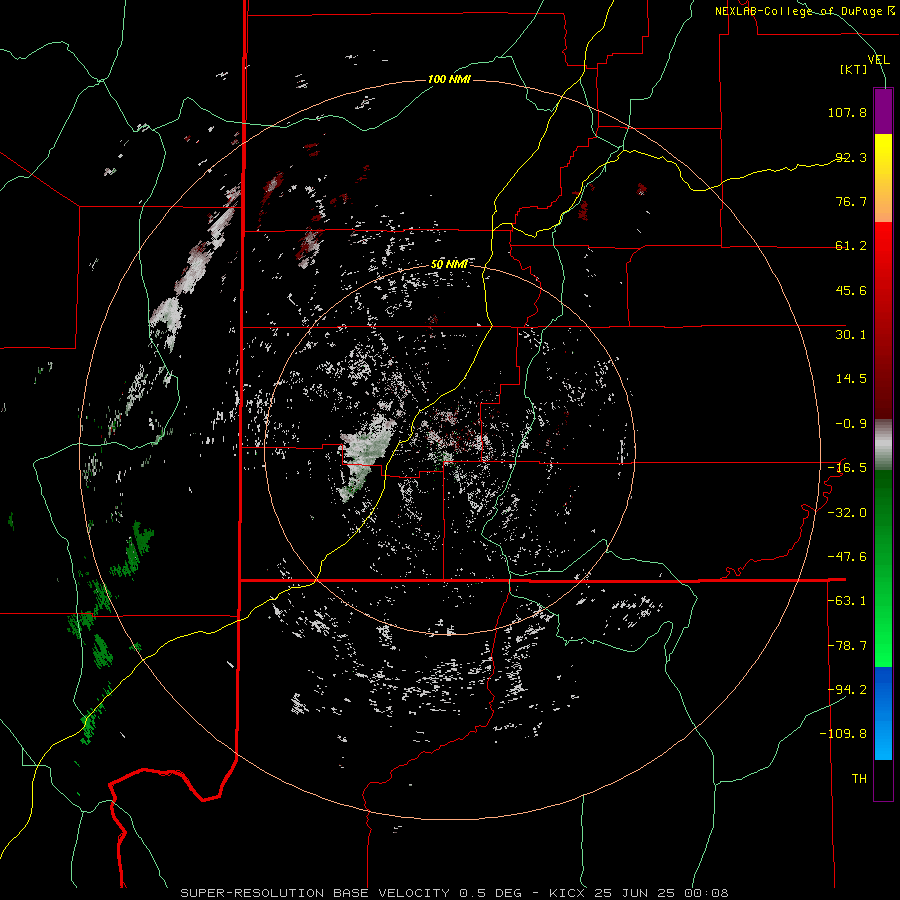Click the 100 NMI range ring label
This screenshot has width=900, height=900.
click(x=449, y=79)
